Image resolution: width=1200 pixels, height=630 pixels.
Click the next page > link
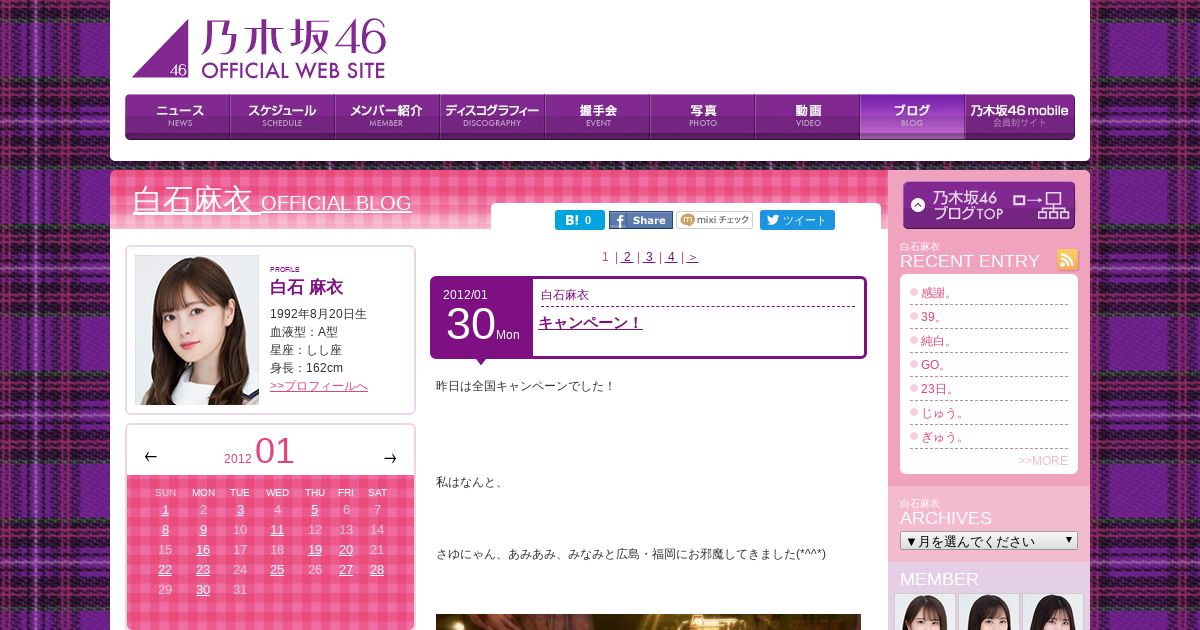[692, 257]
